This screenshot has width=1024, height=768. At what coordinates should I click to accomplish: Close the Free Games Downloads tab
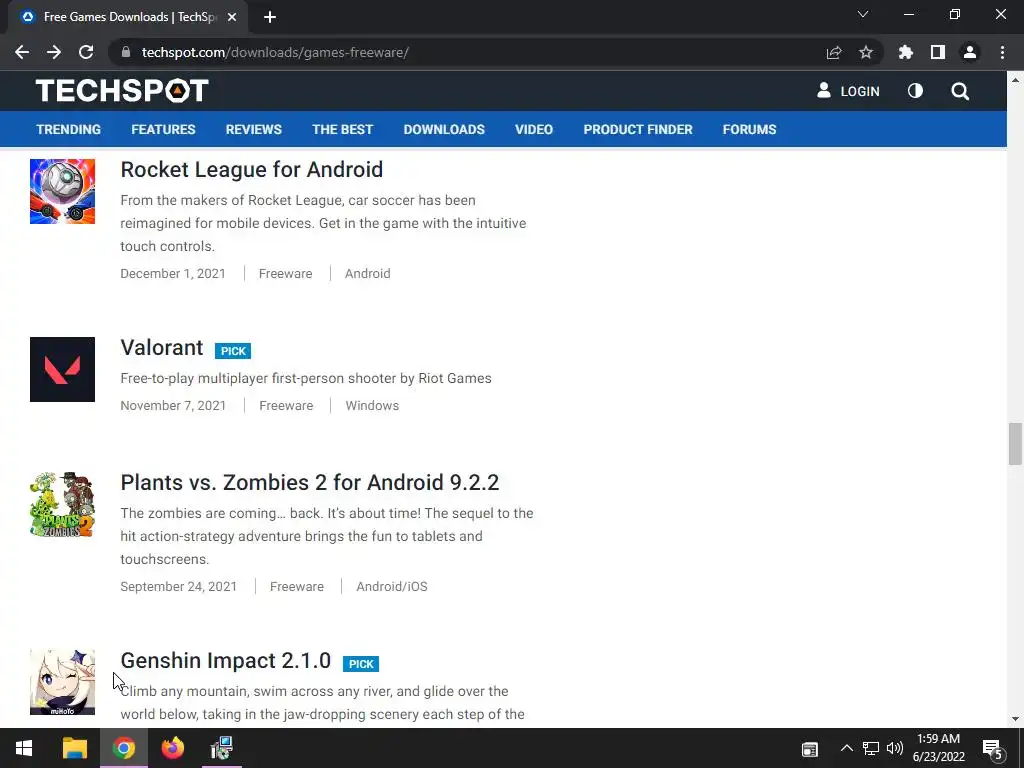(x=232, y=17)
